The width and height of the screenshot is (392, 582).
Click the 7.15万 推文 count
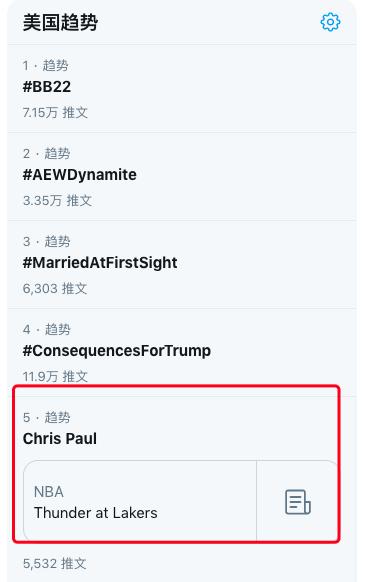pyautogui.click(x=55, y=112)
